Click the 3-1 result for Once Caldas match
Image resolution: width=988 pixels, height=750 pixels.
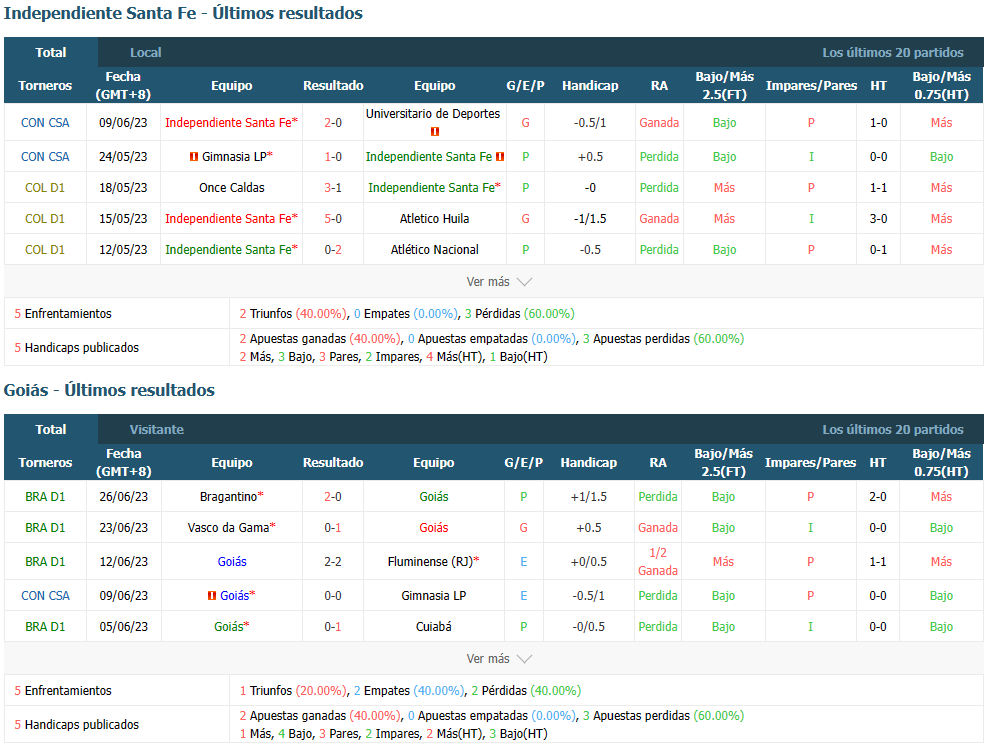click(x=333, y=188)
